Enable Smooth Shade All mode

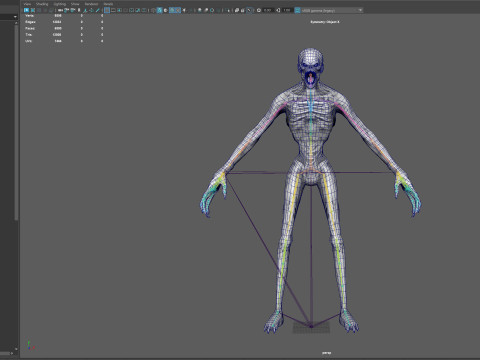click(x=160, y=10)
